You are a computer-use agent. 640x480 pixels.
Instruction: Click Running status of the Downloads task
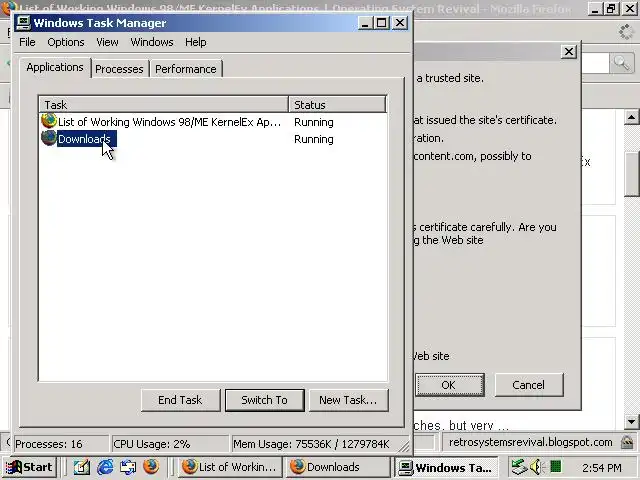pos(313,139)
